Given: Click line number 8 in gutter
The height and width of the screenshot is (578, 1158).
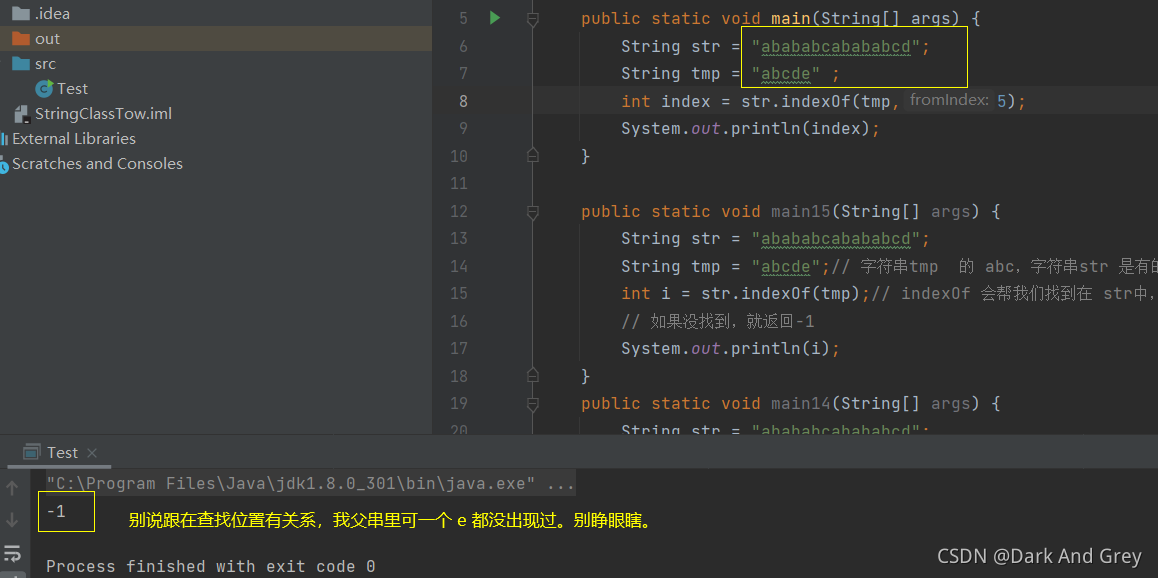Looking at the screenshot, I should 463,101.
